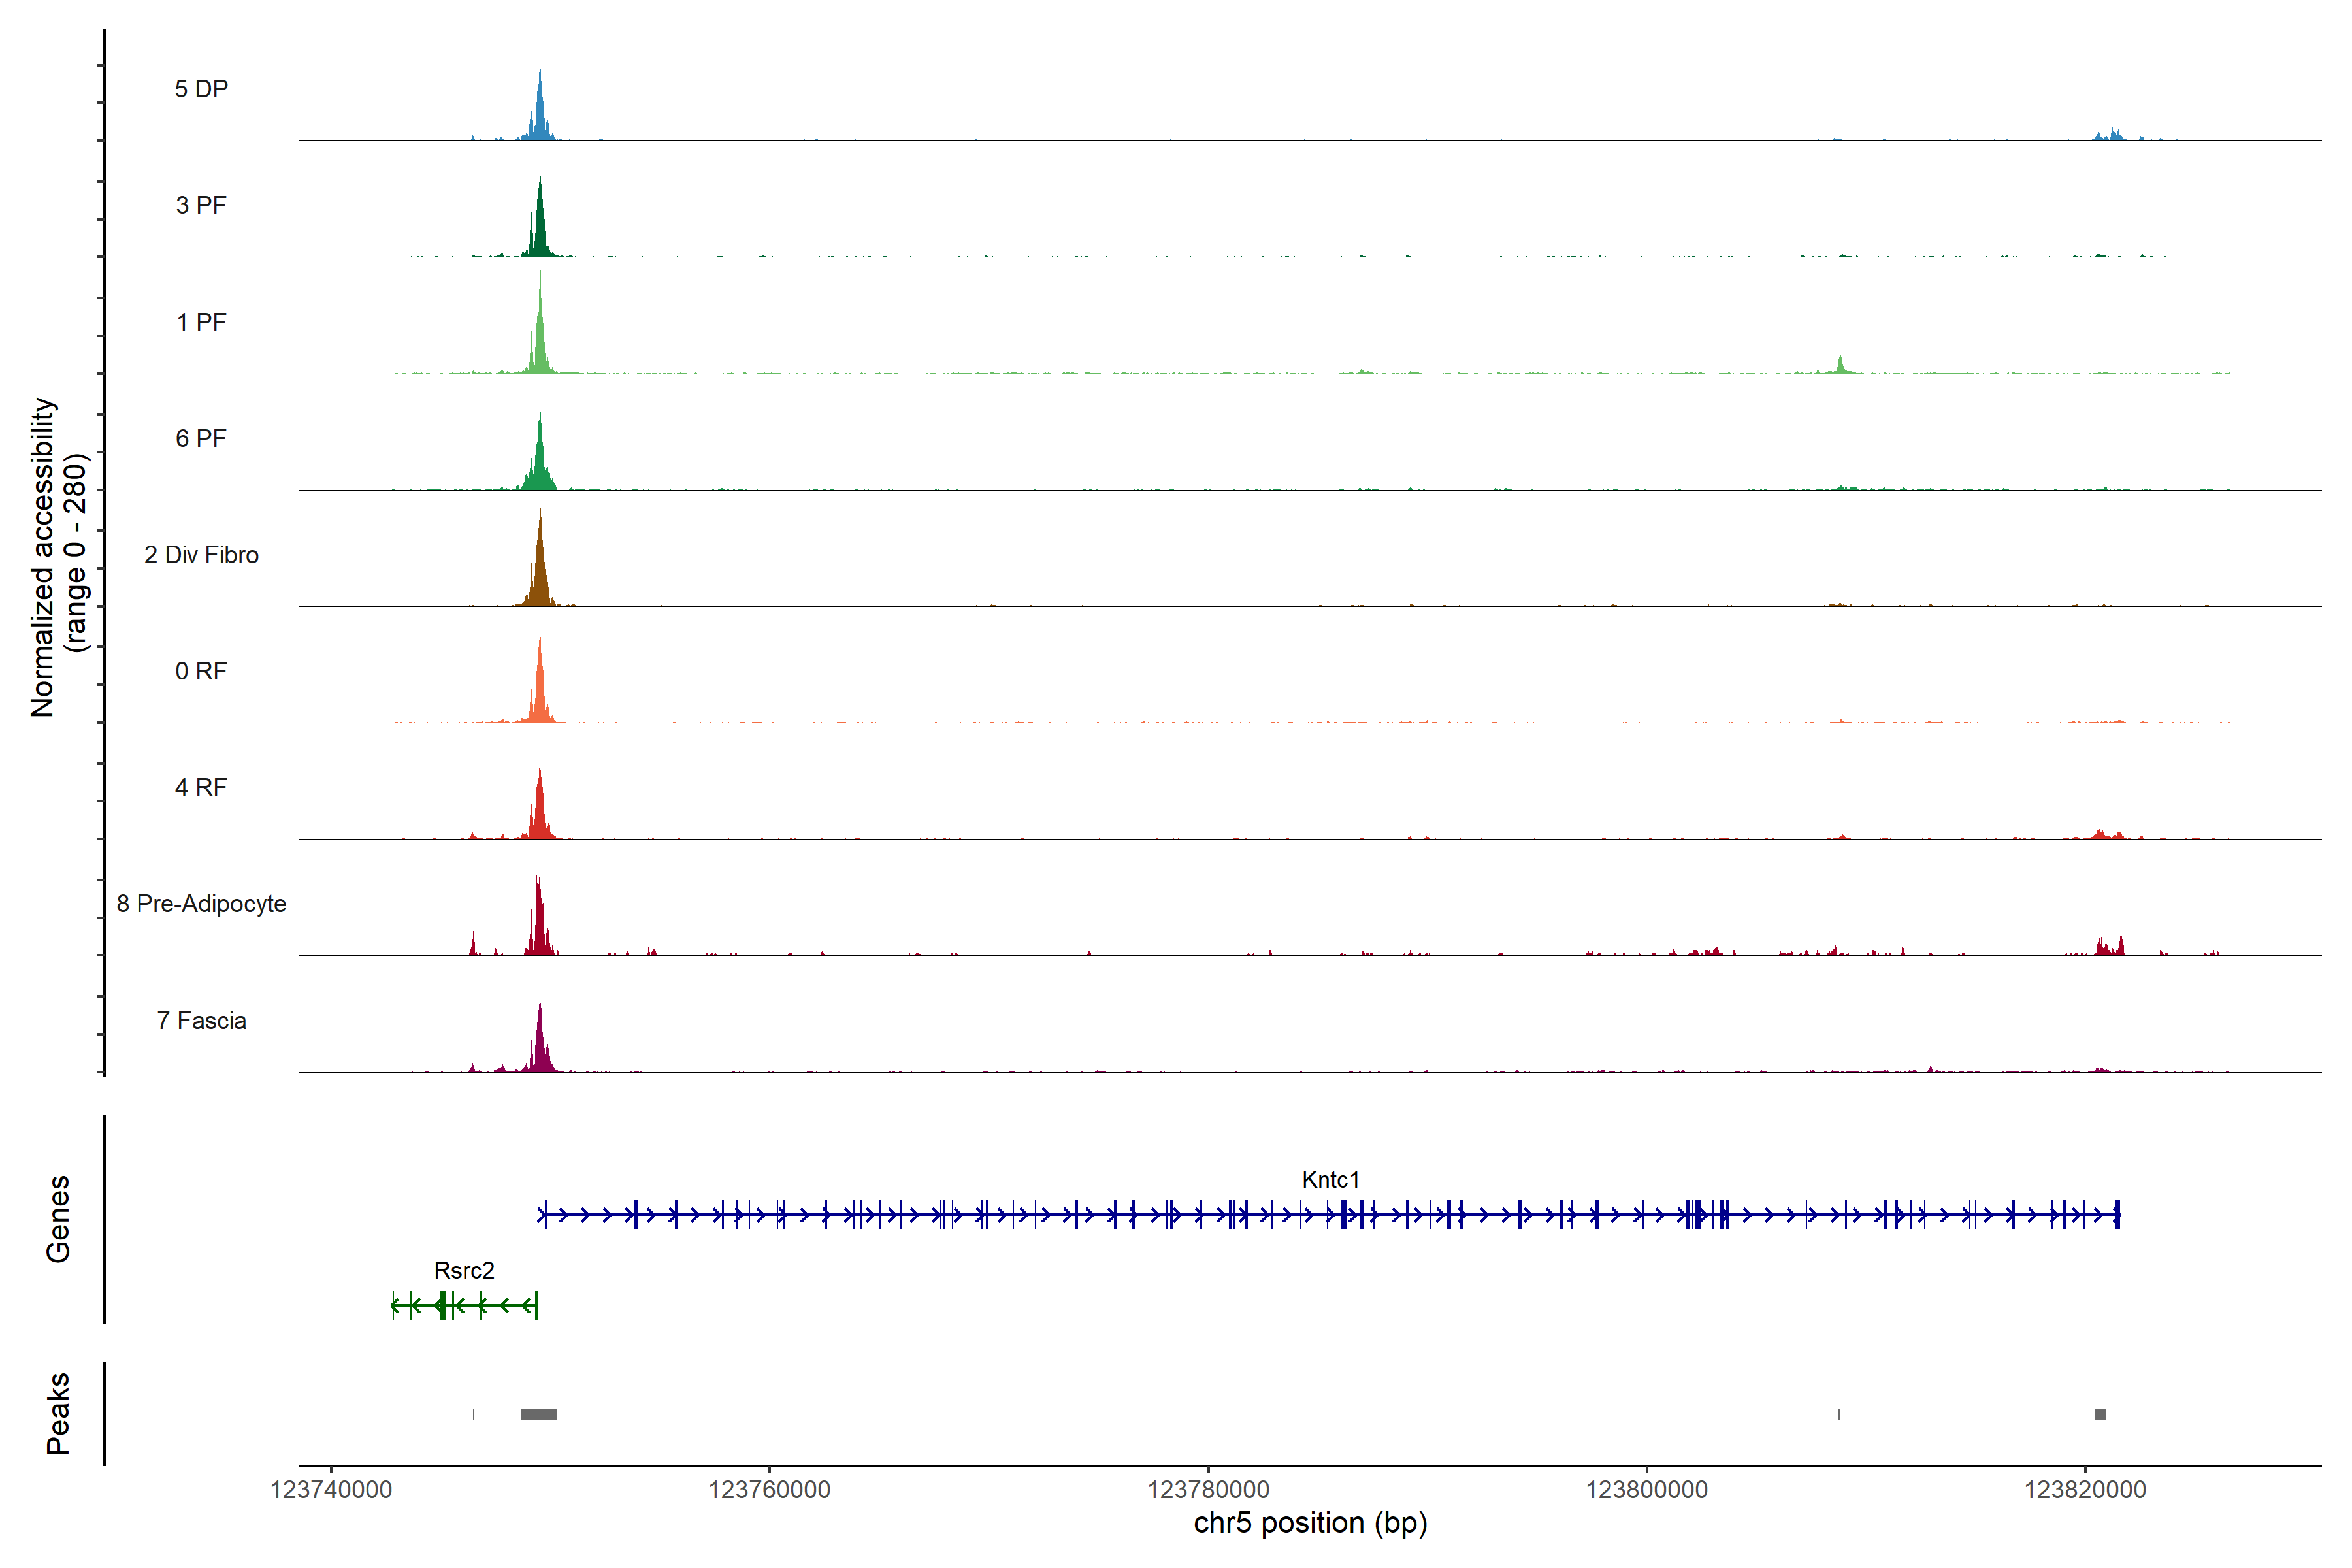Click the 5 DP track label
The height and width of the screenshot is (1568, 2352).
pyautogui.click(x=201, y=89)
